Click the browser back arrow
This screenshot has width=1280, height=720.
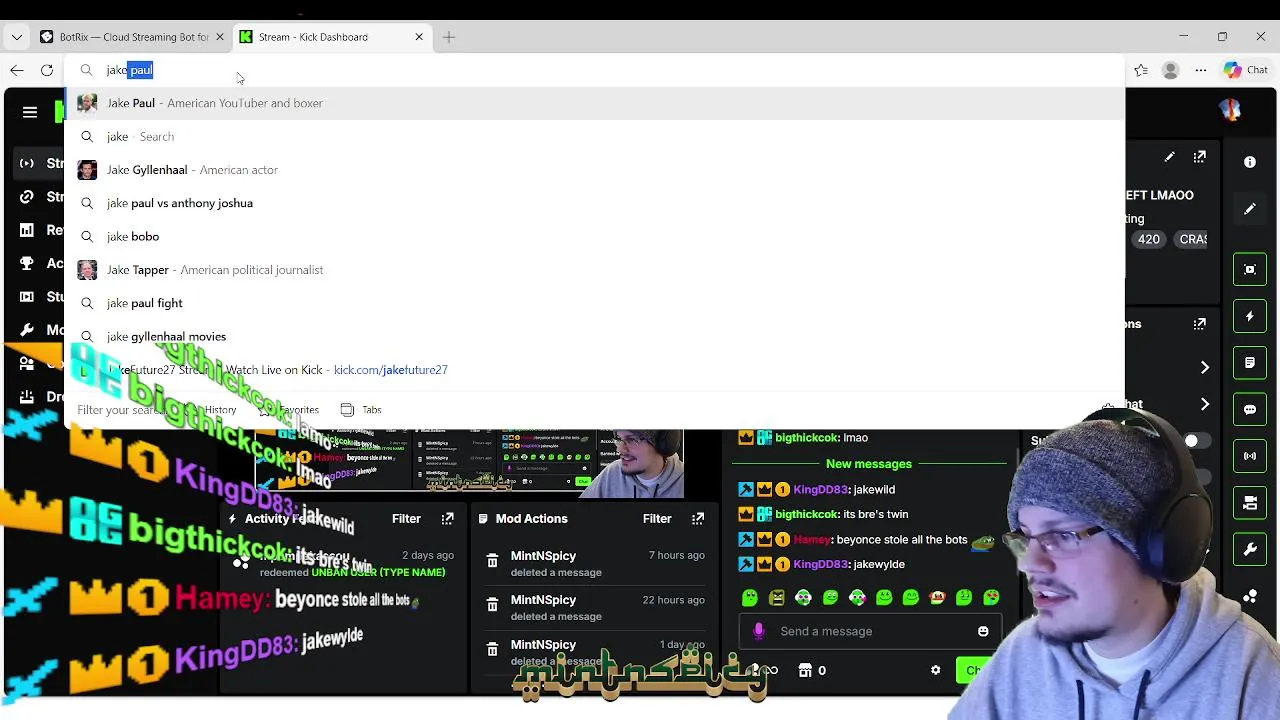[17, 70]
